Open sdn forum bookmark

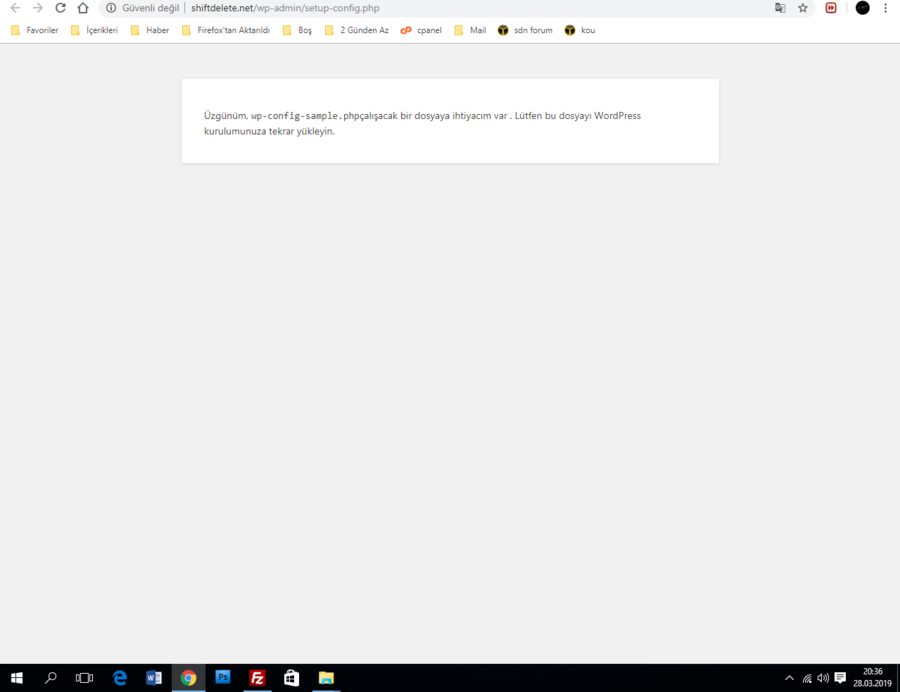pyautogui.click(x=525, y=30)
